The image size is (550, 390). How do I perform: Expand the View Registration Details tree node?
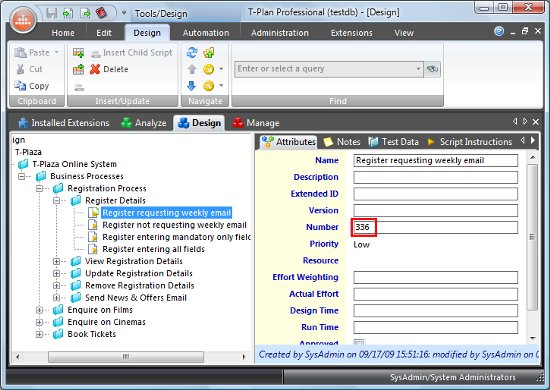pos(56,261)
